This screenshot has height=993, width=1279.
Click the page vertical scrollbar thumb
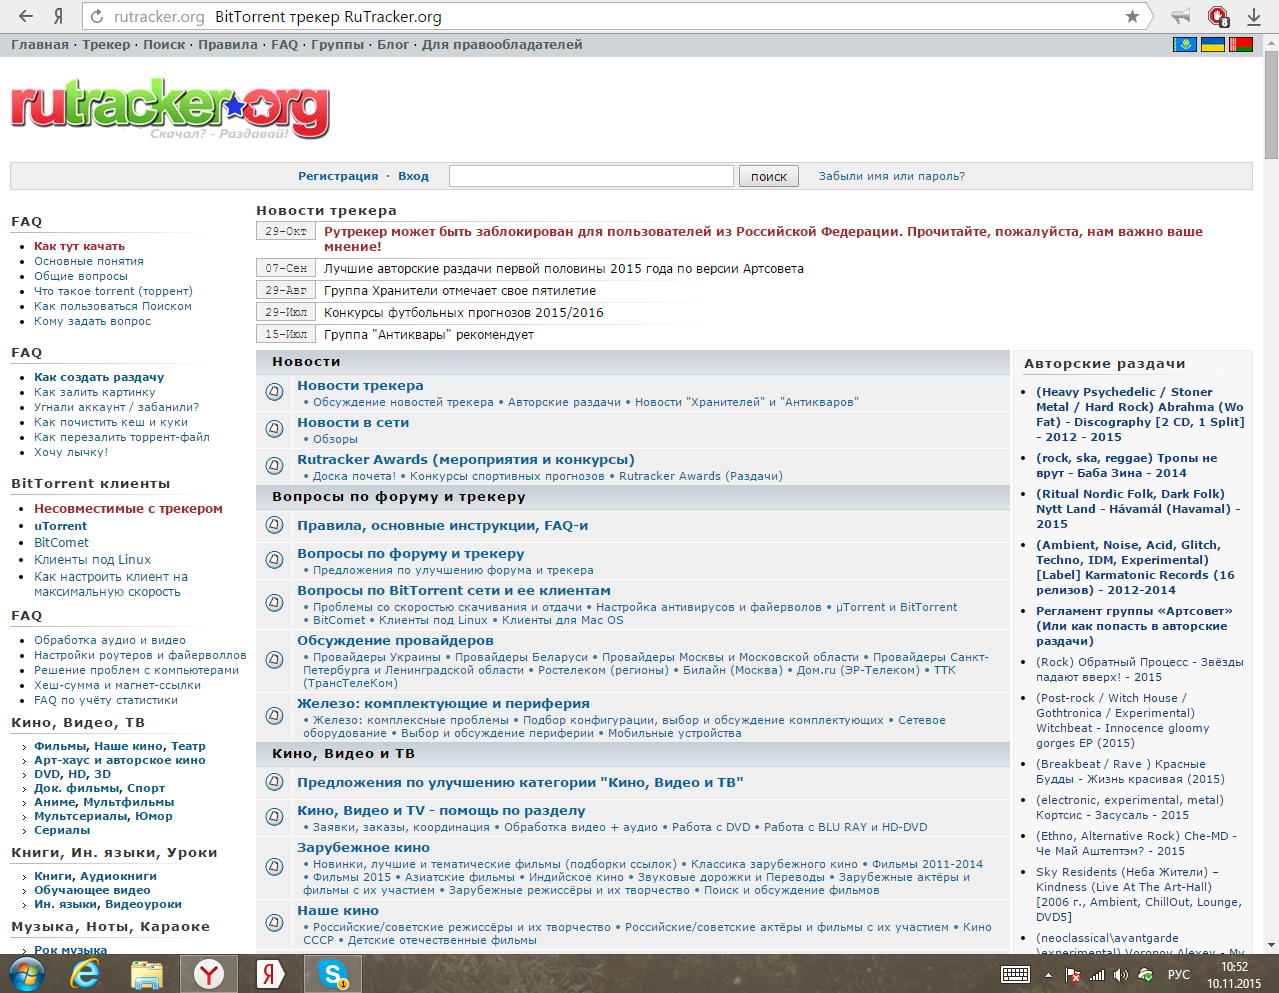click(1271, 105)
